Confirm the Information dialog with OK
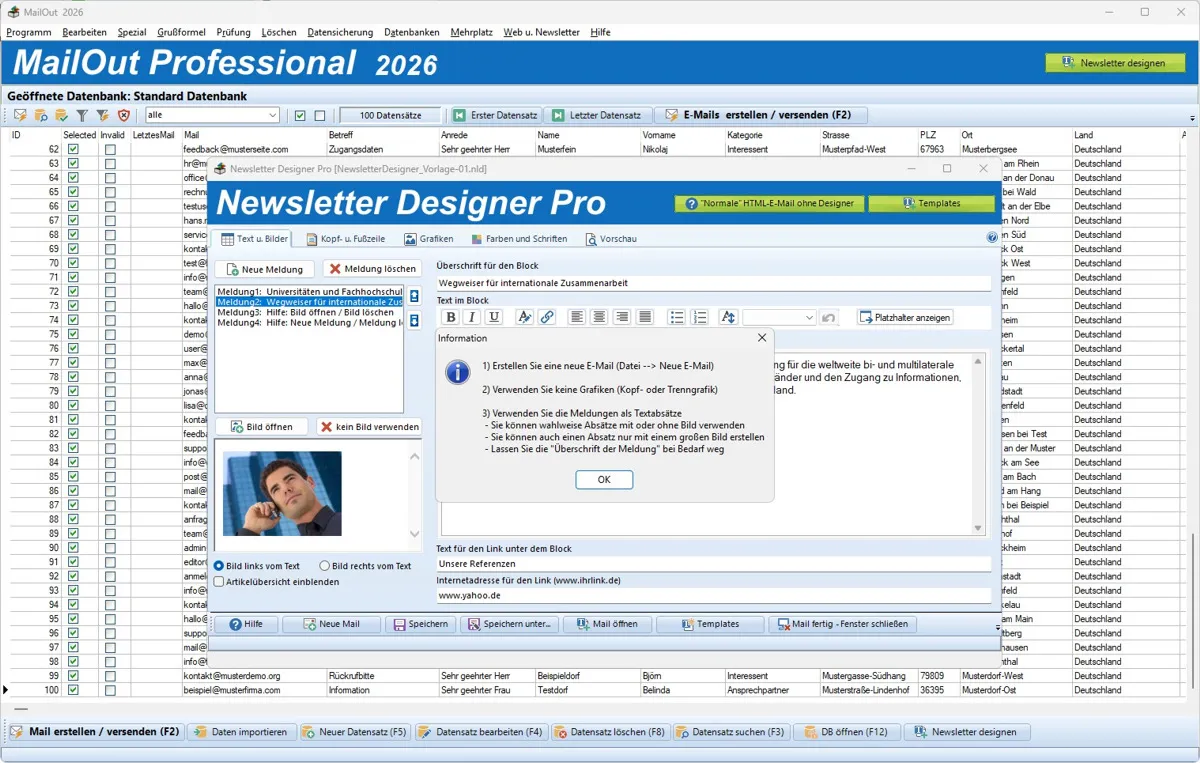The height and width of the screenshot is (763, 1200). (x=604, y=480)
